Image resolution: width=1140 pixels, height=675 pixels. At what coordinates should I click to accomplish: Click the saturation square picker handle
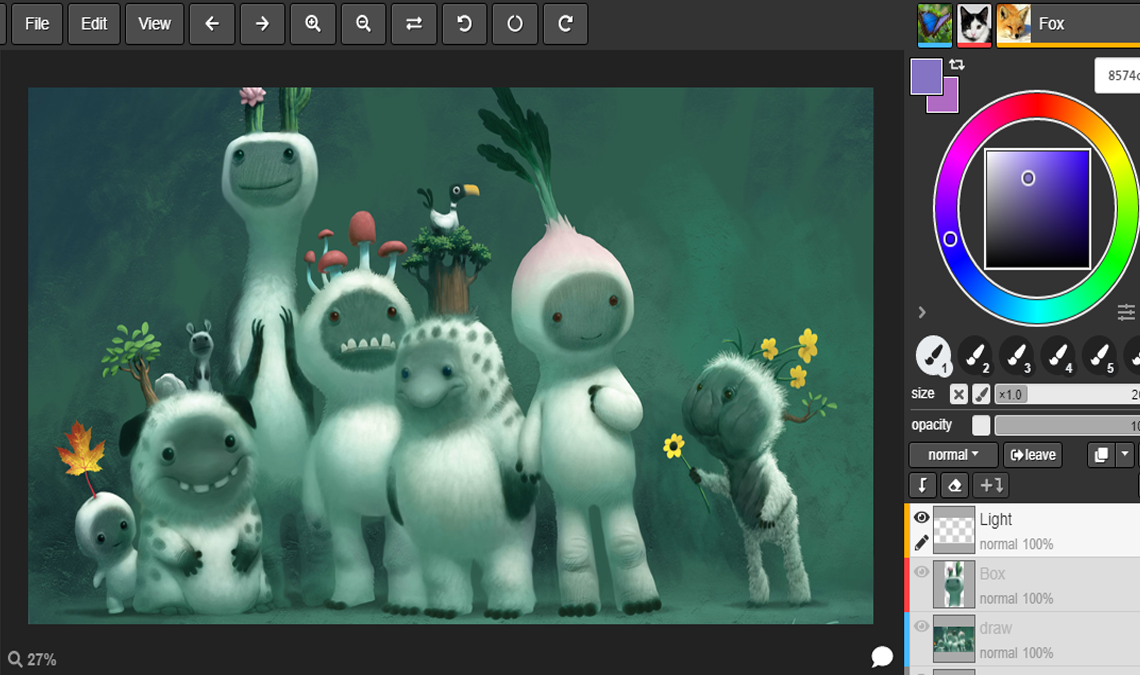coord(1028,178)
